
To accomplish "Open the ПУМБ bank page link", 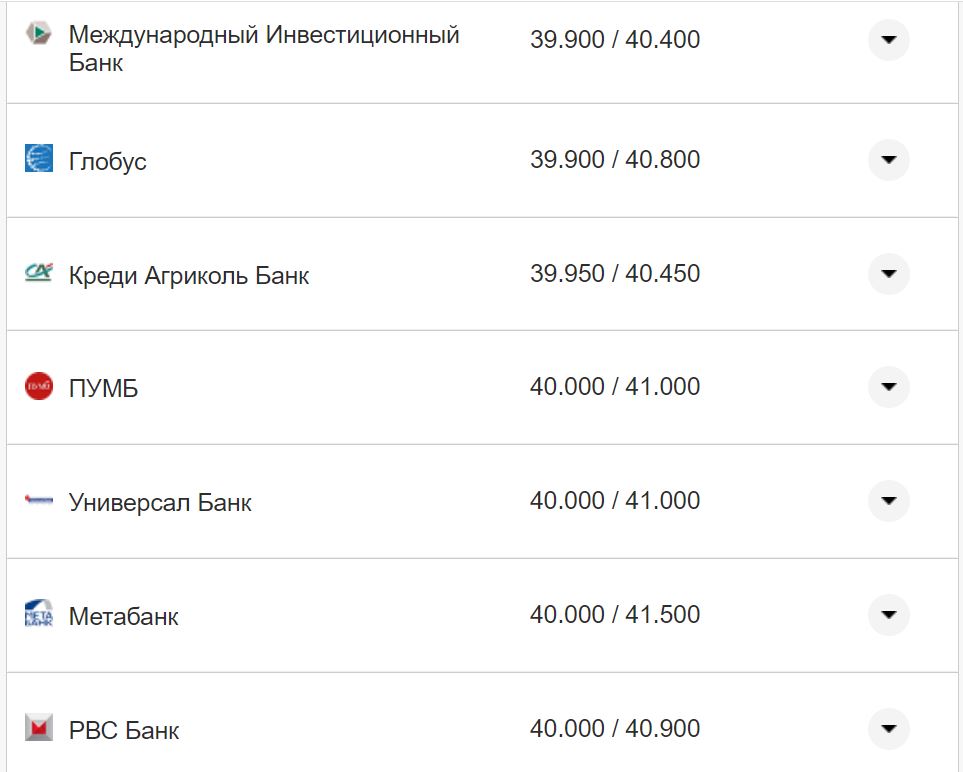I will click(x=103, y=387).
